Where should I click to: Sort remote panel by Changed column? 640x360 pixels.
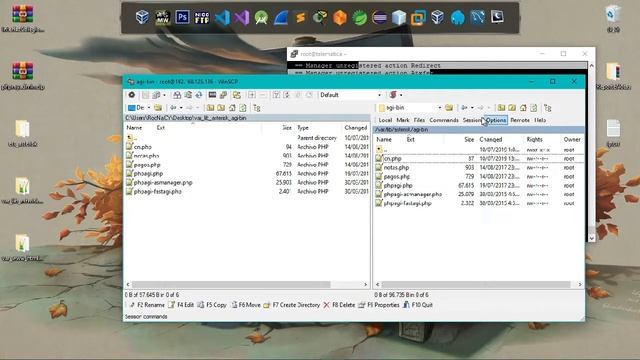pyautogui.click(x=491, y=140)
